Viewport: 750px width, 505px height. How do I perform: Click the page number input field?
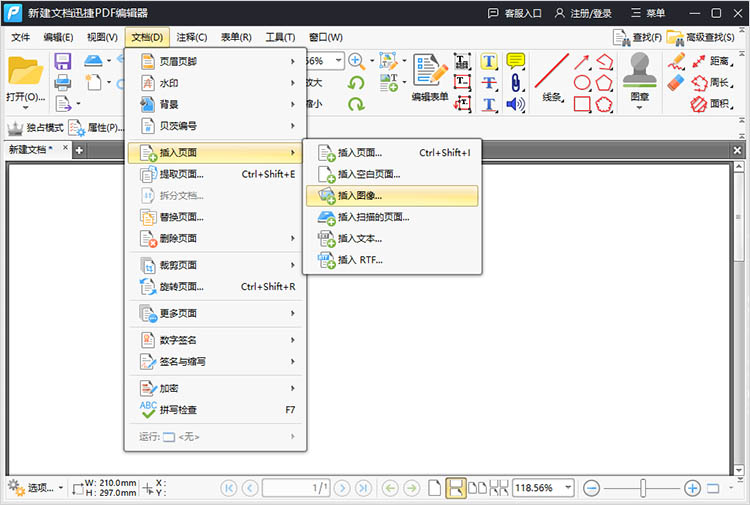296,488
